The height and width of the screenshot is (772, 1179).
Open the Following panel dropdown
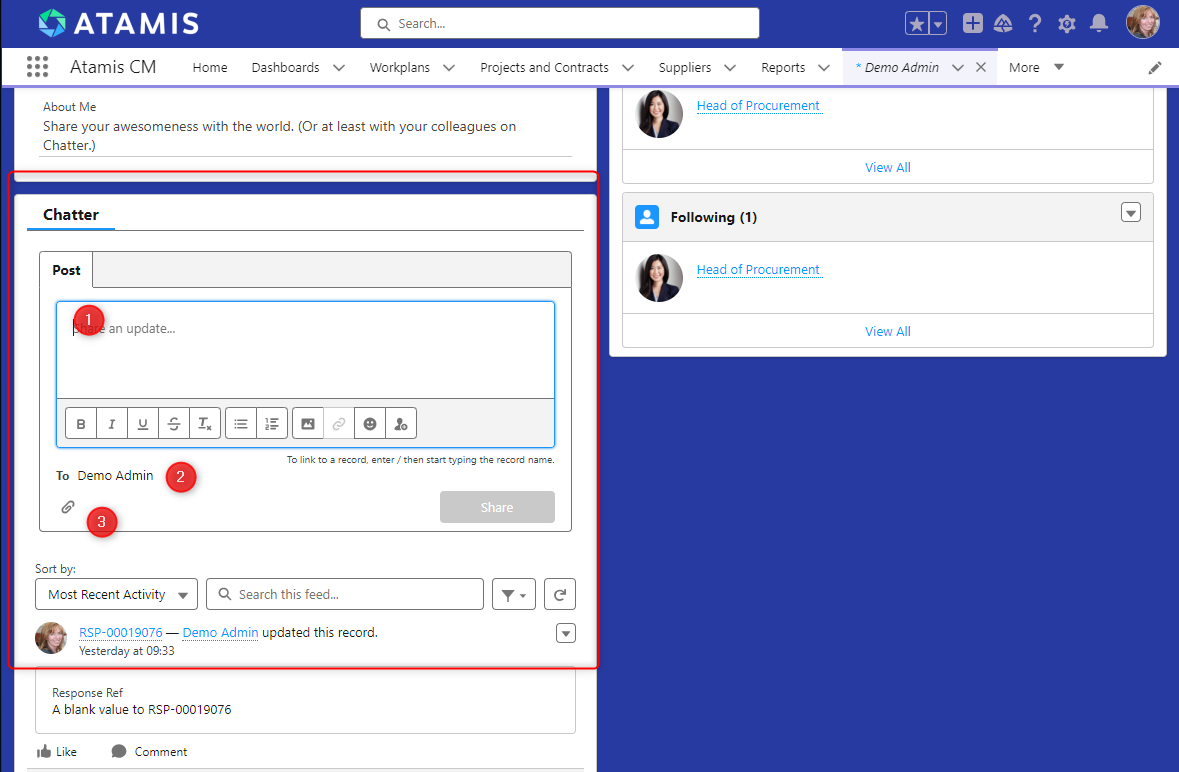1130,213
